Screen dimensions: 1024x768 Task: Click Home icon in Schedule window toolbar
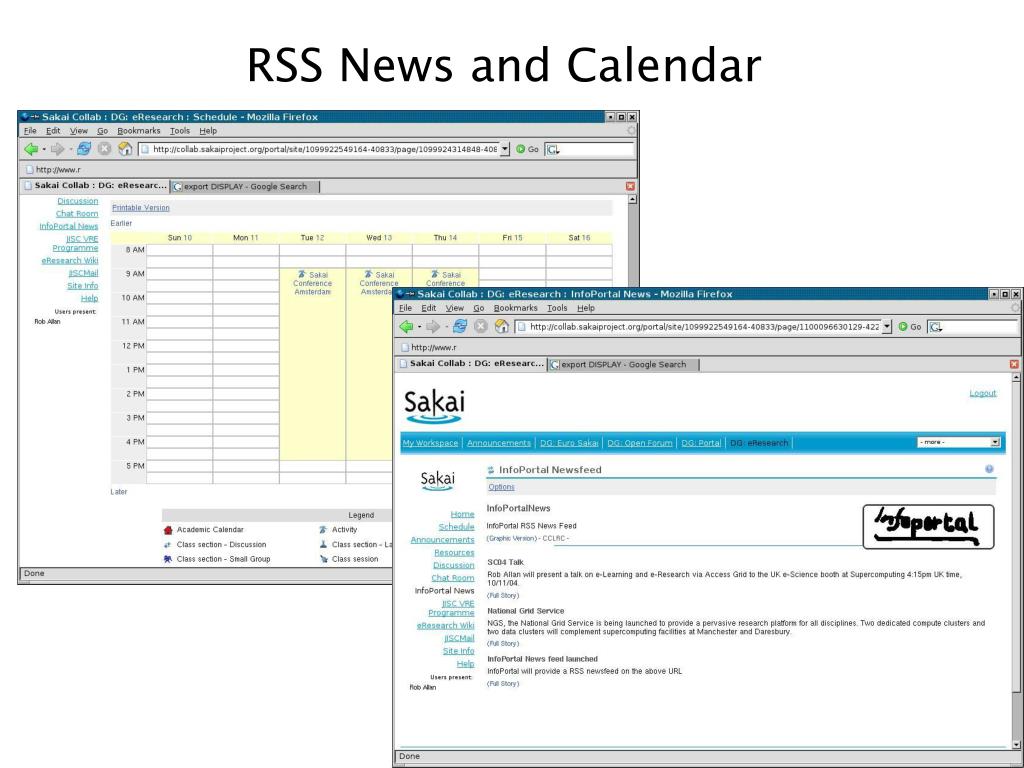click(125, 149)
